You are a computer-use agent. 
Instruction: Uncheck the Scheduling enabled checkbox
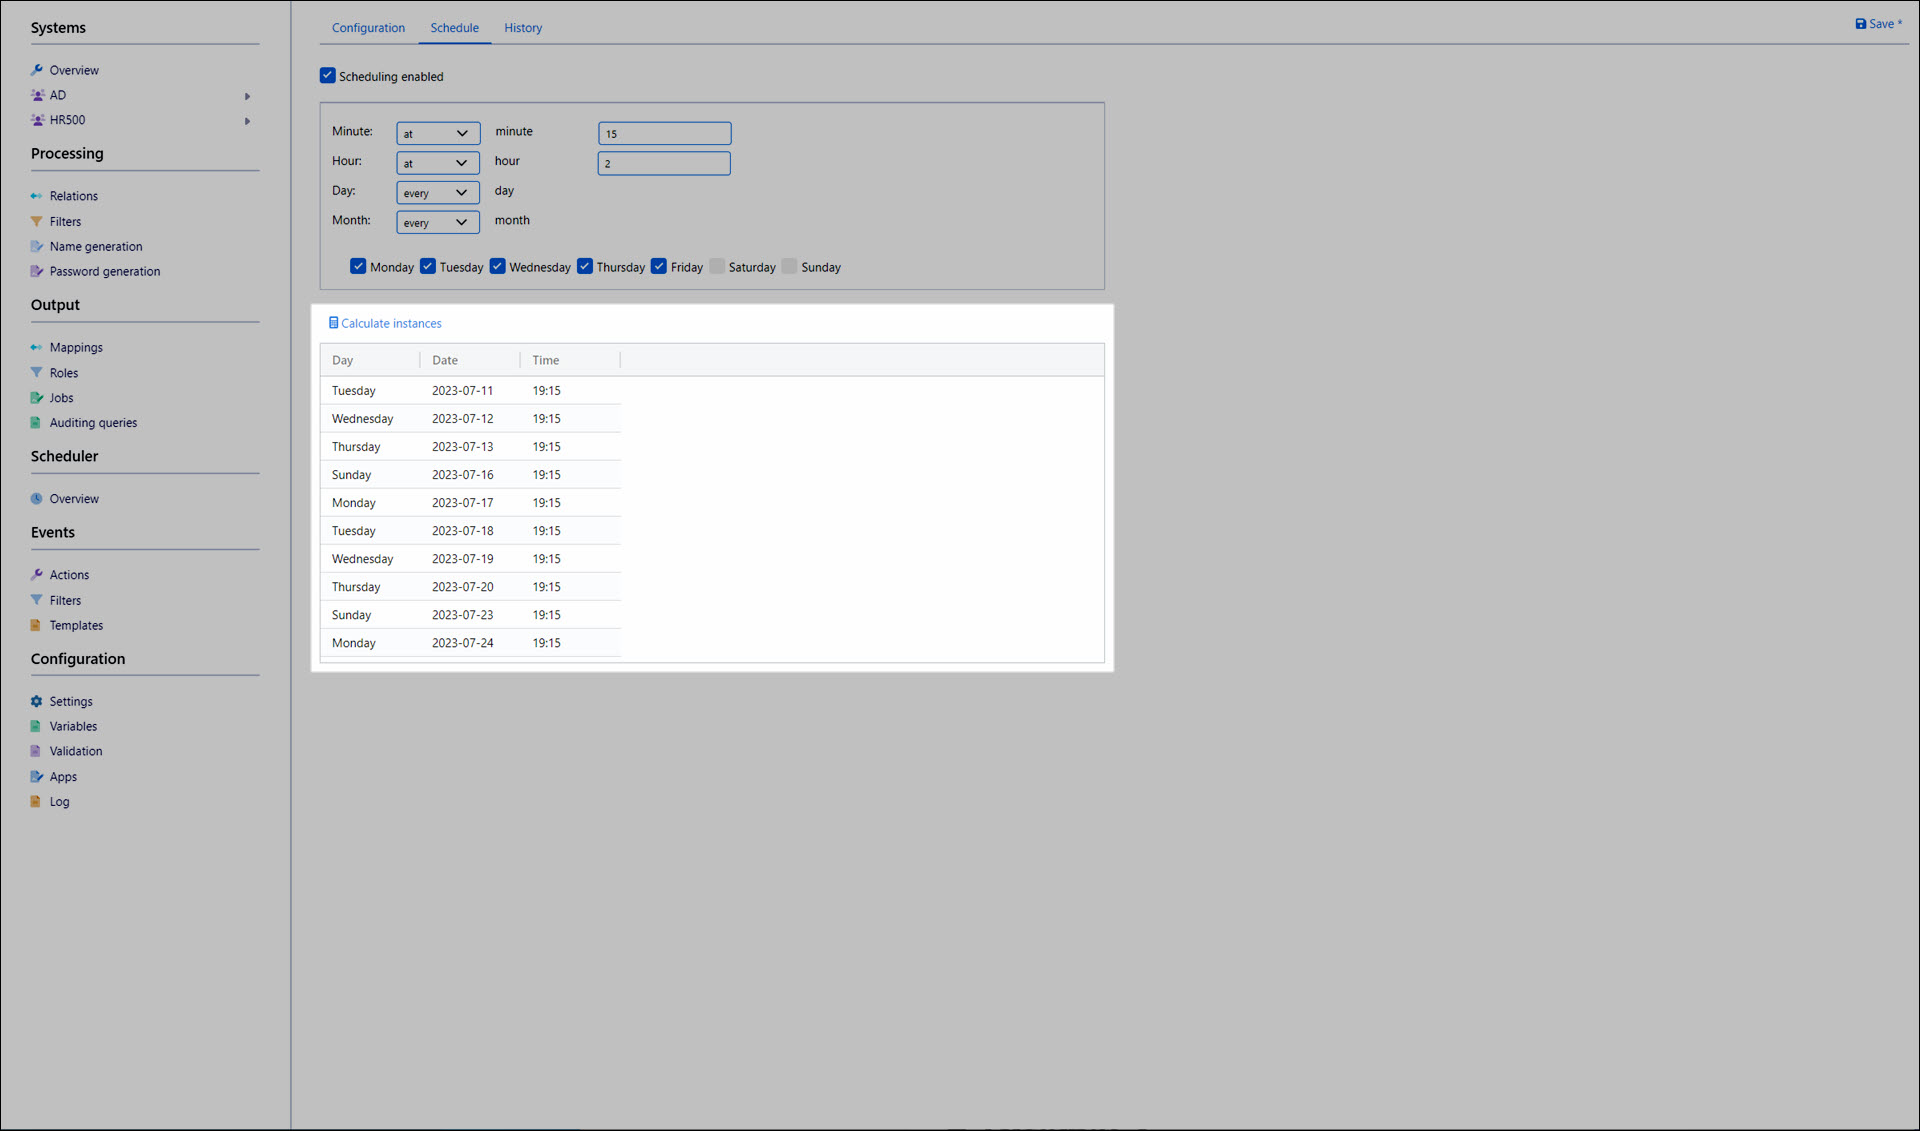(327, 76)
